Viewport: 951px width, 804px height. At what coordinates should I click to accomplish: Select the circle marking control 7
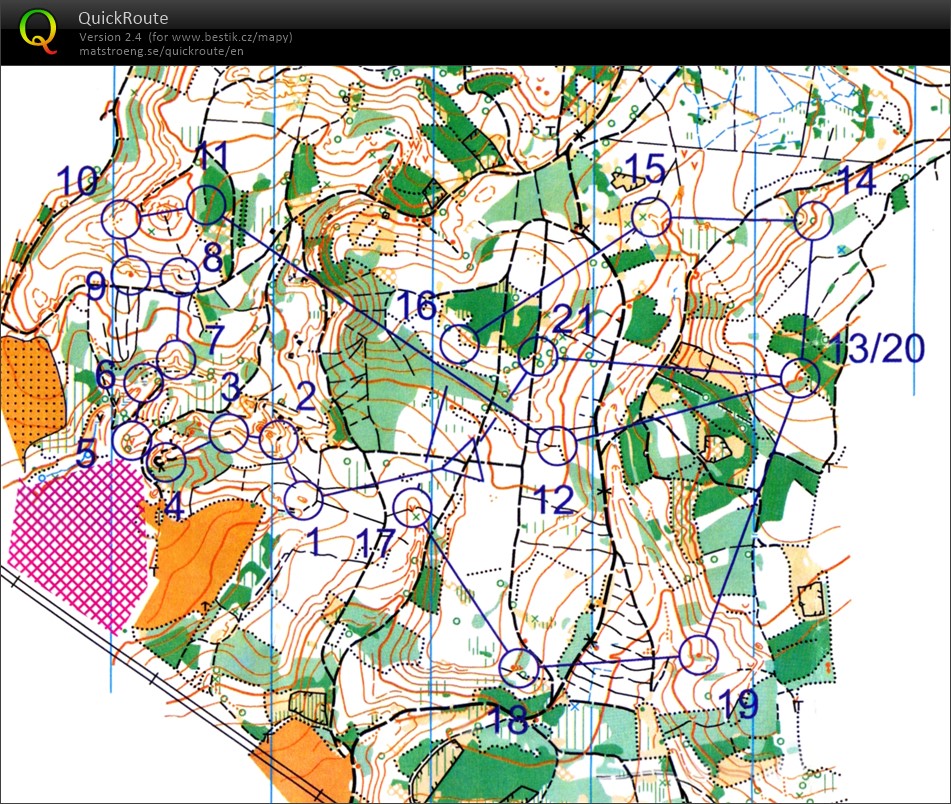coord(176,360)
